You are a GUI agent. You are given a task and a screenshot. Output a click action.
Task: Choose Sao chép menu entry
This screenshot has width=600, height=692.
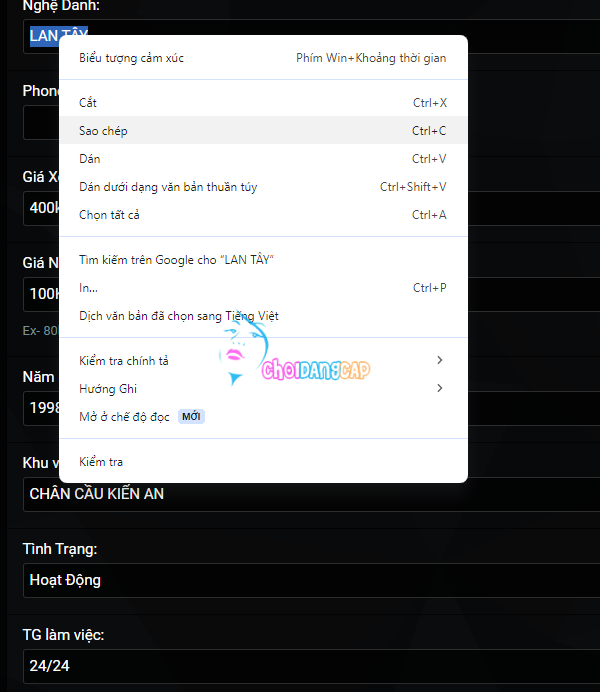tap(263, 131)
